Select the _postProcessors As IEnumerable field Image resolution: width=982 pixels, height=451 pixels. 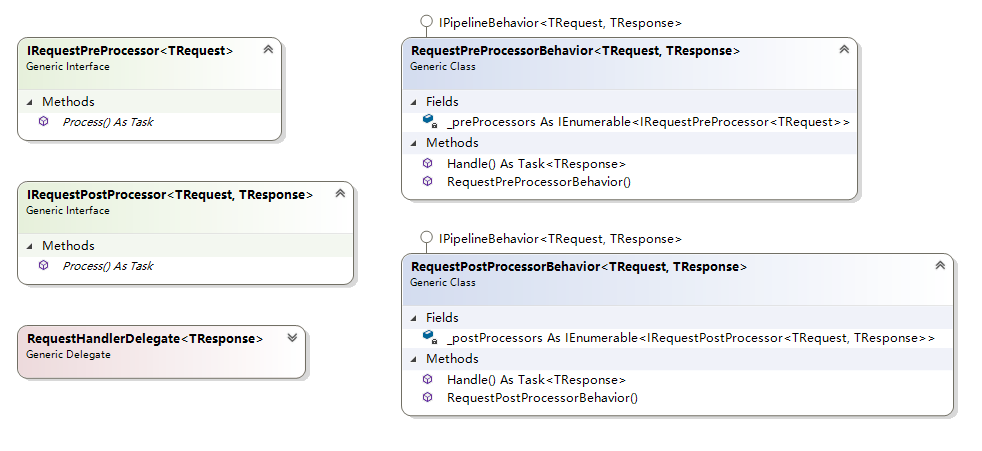[x=690, y=338]
